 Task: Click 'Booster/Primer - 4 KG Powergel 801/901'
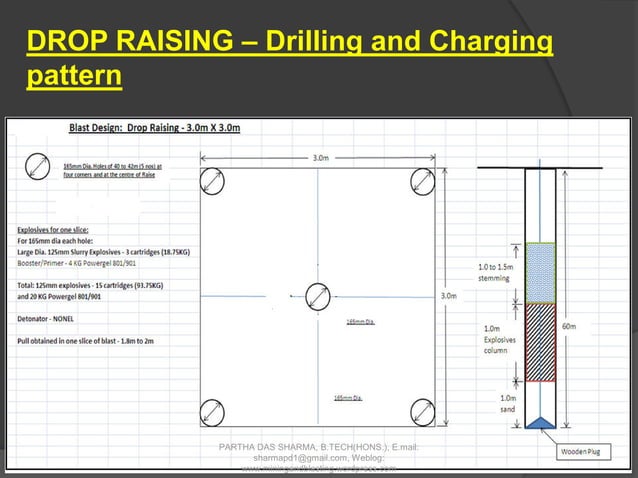coord(76,263)
